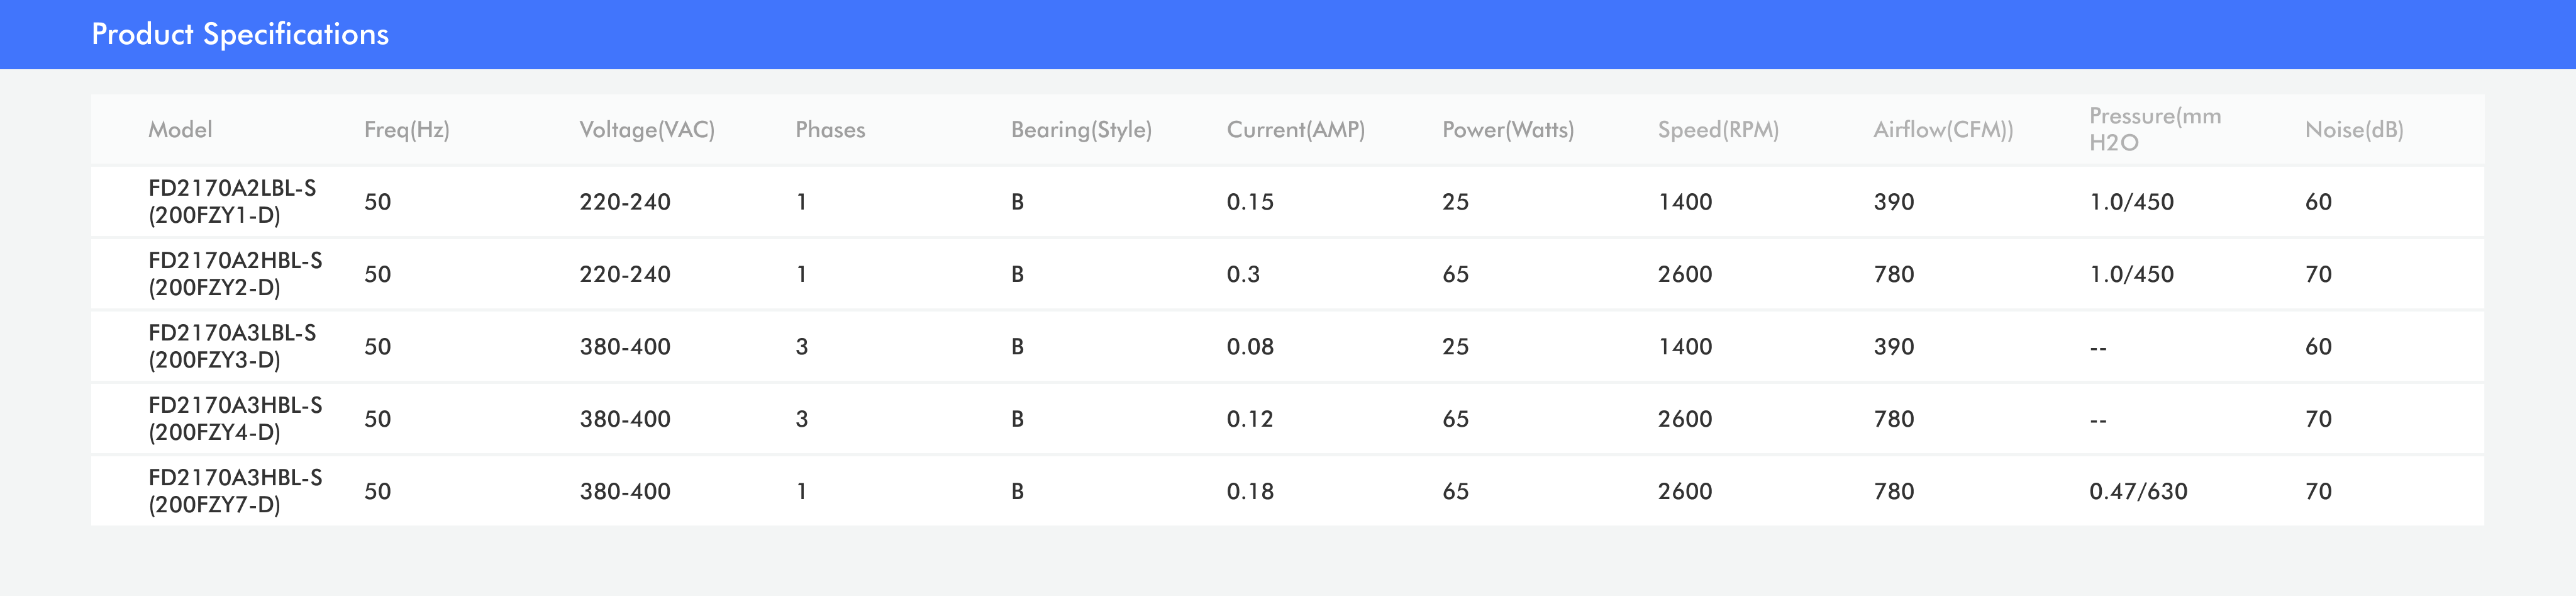Click the model entry containing 200FZY7-D

click(235, 491)
